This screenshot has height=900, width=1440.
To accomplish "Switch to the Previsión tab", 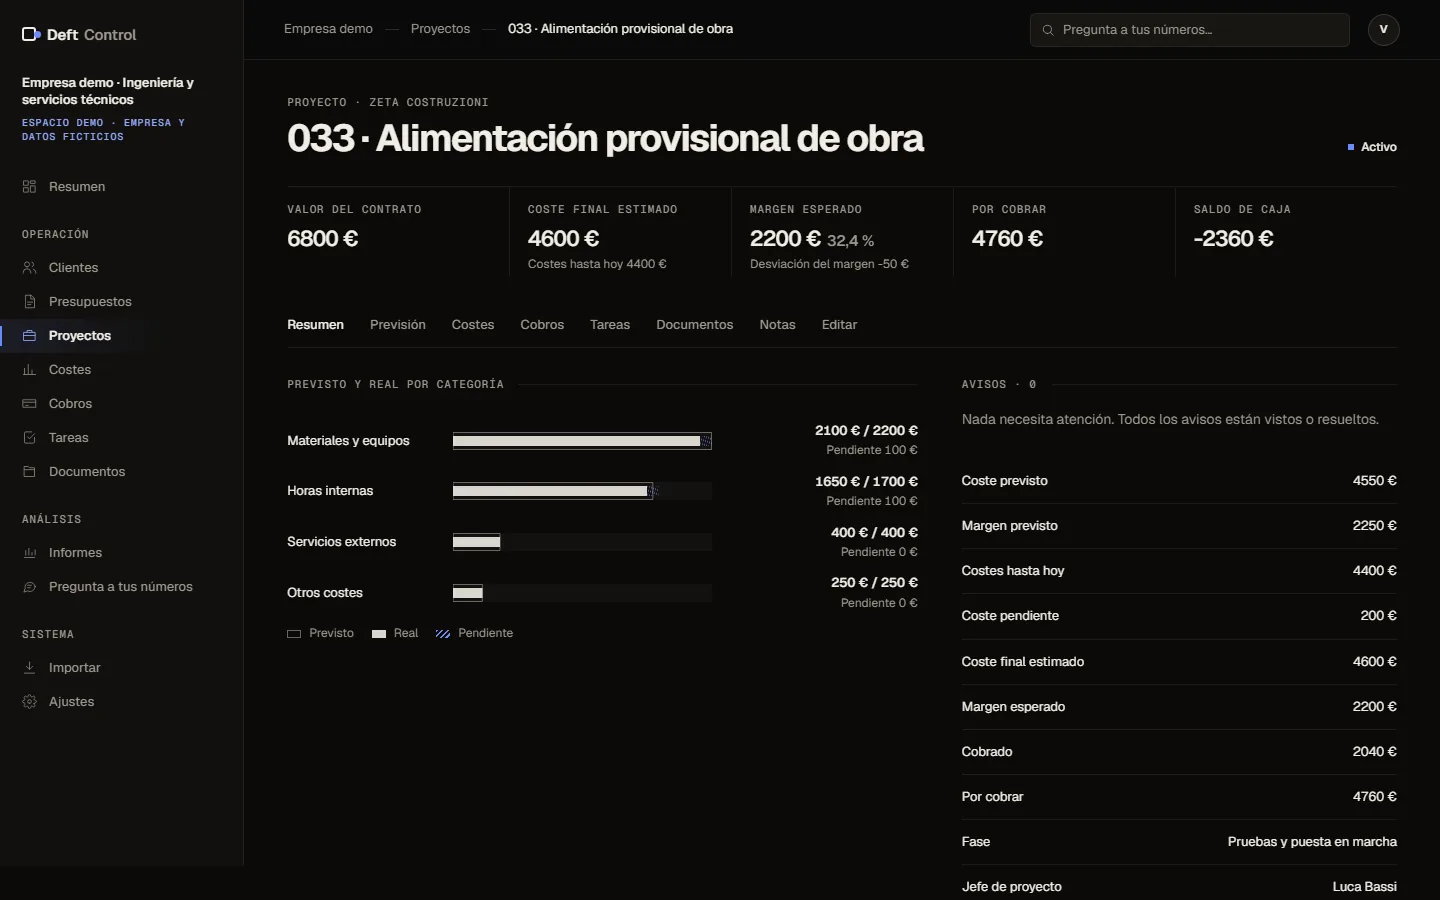I will [x=398, y=325].
